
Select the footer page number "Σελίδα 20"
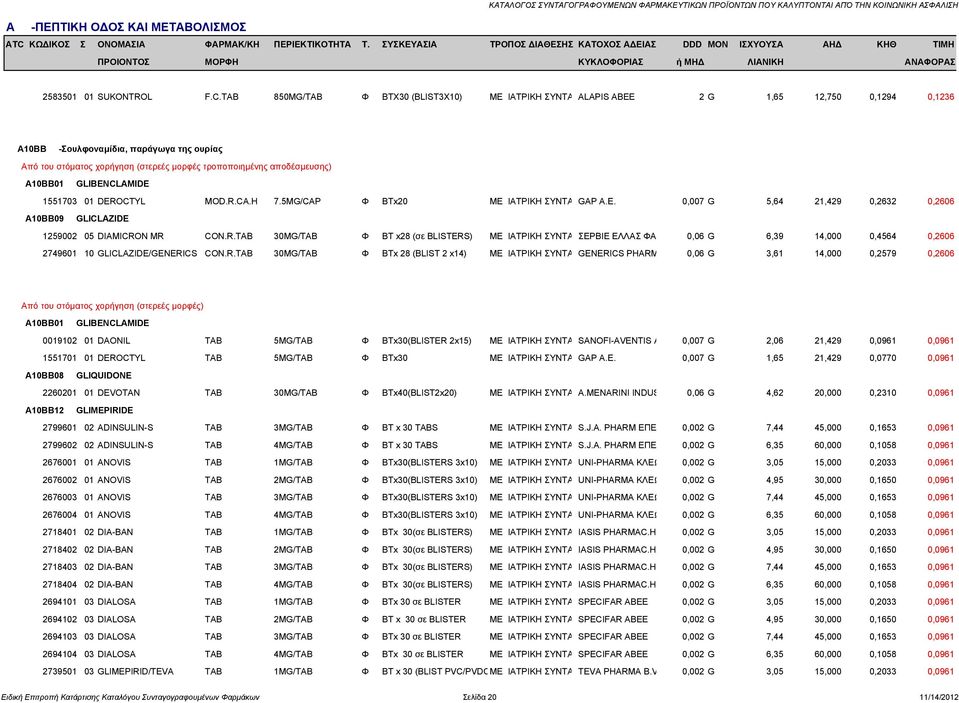(x=480, y=697)
